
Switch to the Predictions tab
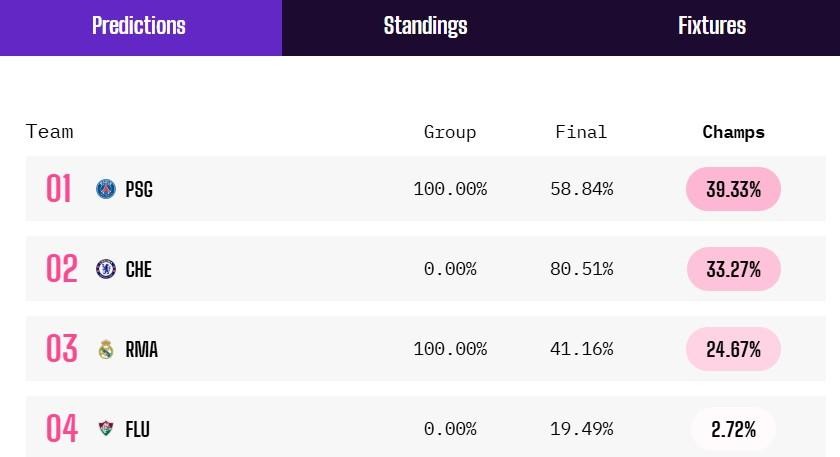pyautogui.click(x=139, y=27)
